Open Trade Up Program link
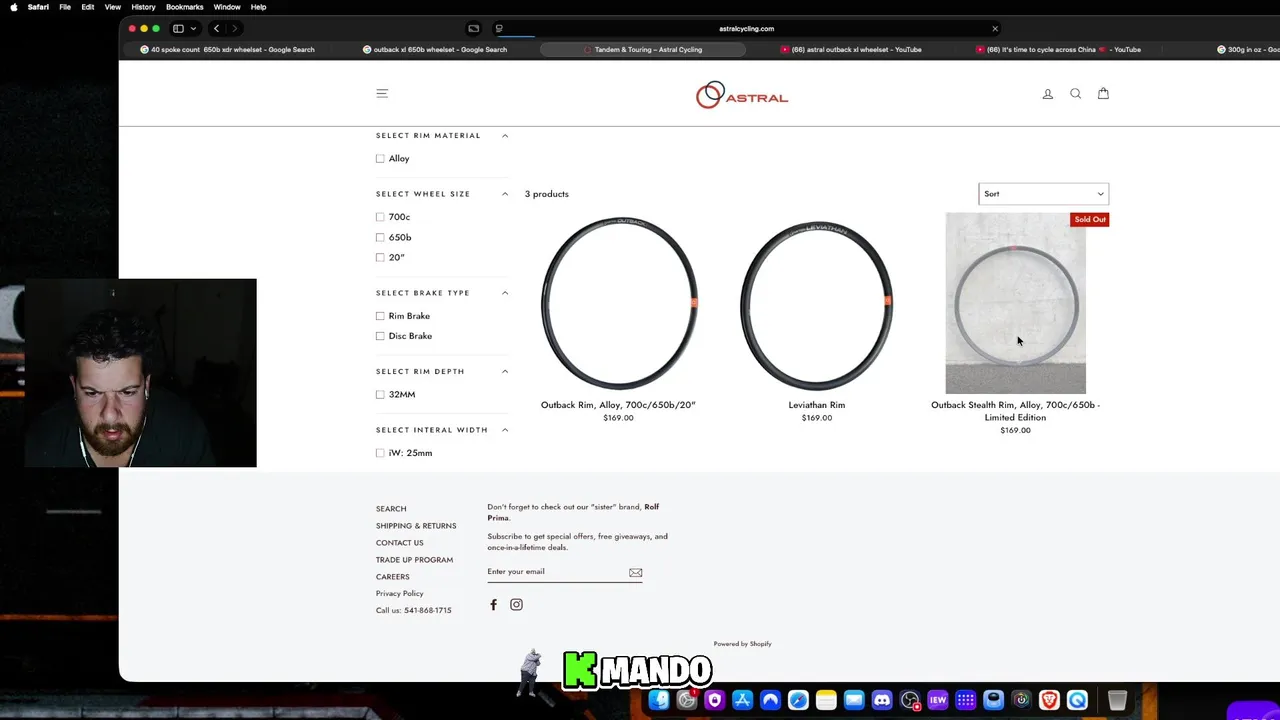This screenshot has width=1280, height=720. click(414, 560)
